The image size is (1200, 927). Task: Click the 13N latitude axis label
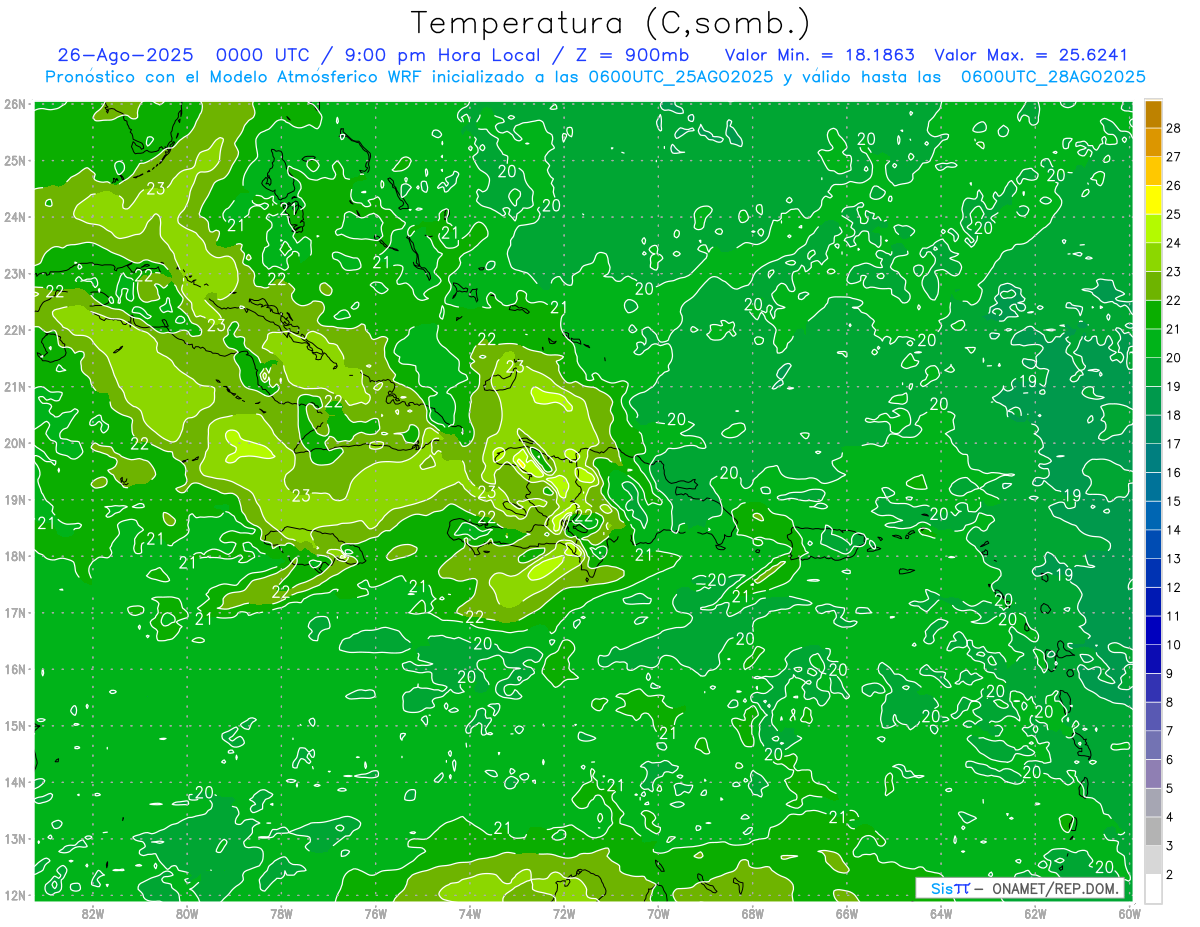coord(15,838)
